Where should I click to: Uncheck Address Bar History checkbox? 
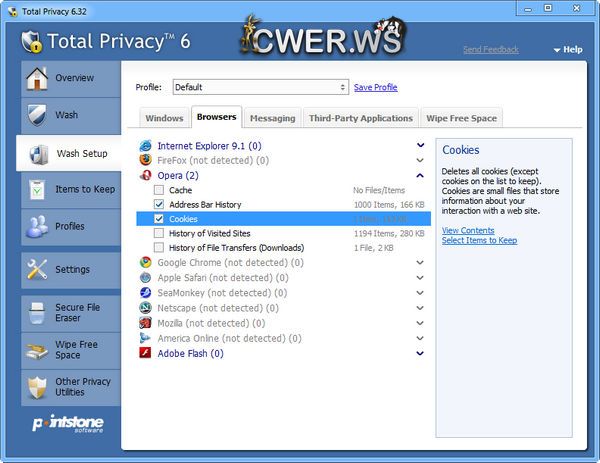(x=158, y=204)
